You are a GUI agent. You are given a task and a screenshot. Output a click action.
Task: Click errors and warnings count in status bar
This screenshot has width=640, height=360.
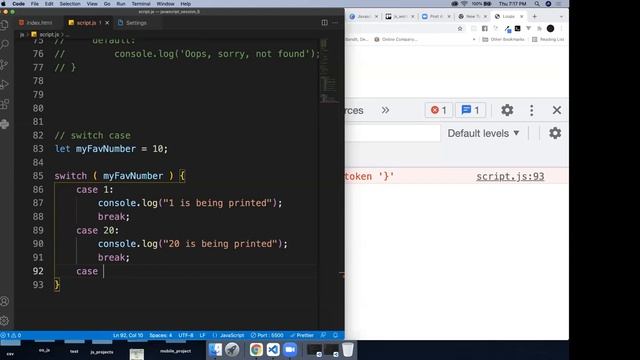(x=11, y=335)
